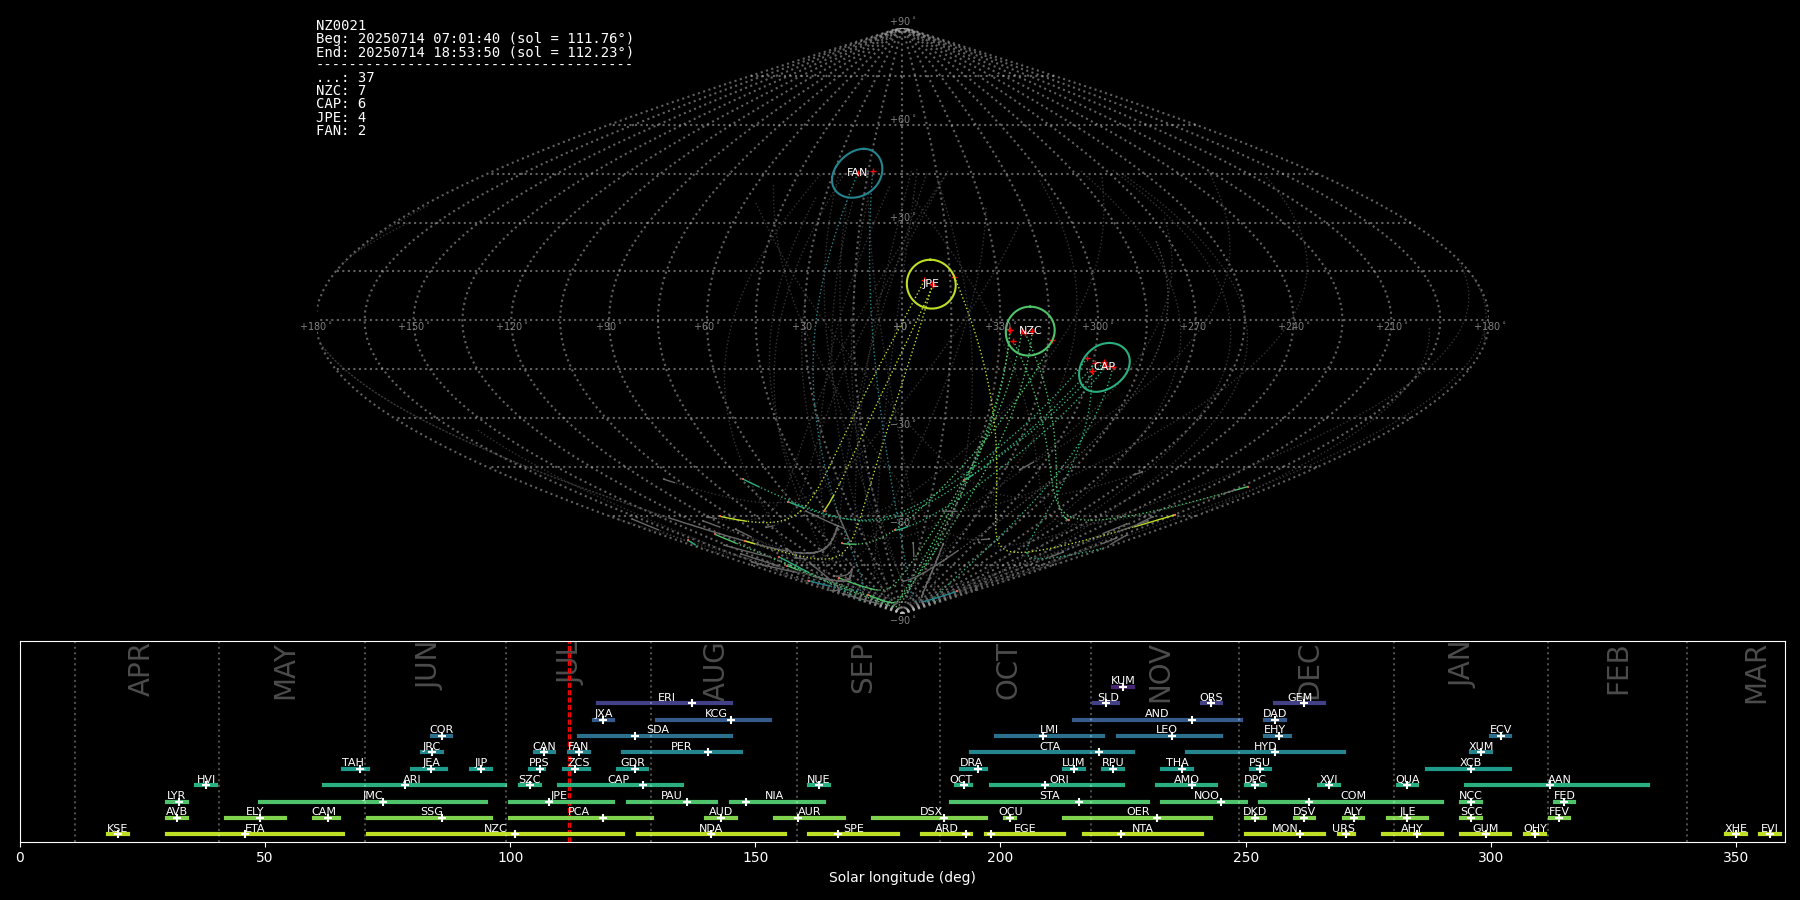Click the rotated AUG month label
The height and width of the screenshot is (900, 1800).
(714, 671)
